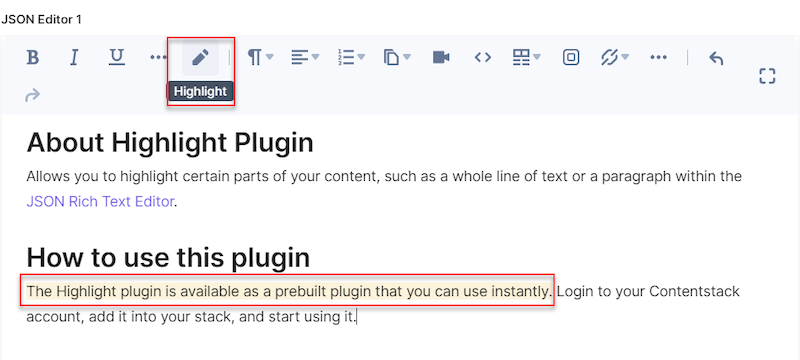This screenshot has width=800, height=360.
Task: Open the paragraph style dropdown
Action: (x=260, y=58)
